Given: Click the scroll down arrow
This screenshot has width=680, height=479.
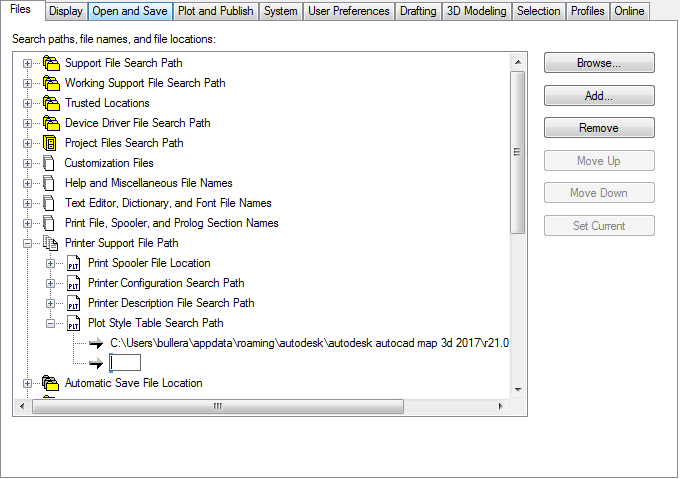Looking at the screenshot, I should coord(517,390).
